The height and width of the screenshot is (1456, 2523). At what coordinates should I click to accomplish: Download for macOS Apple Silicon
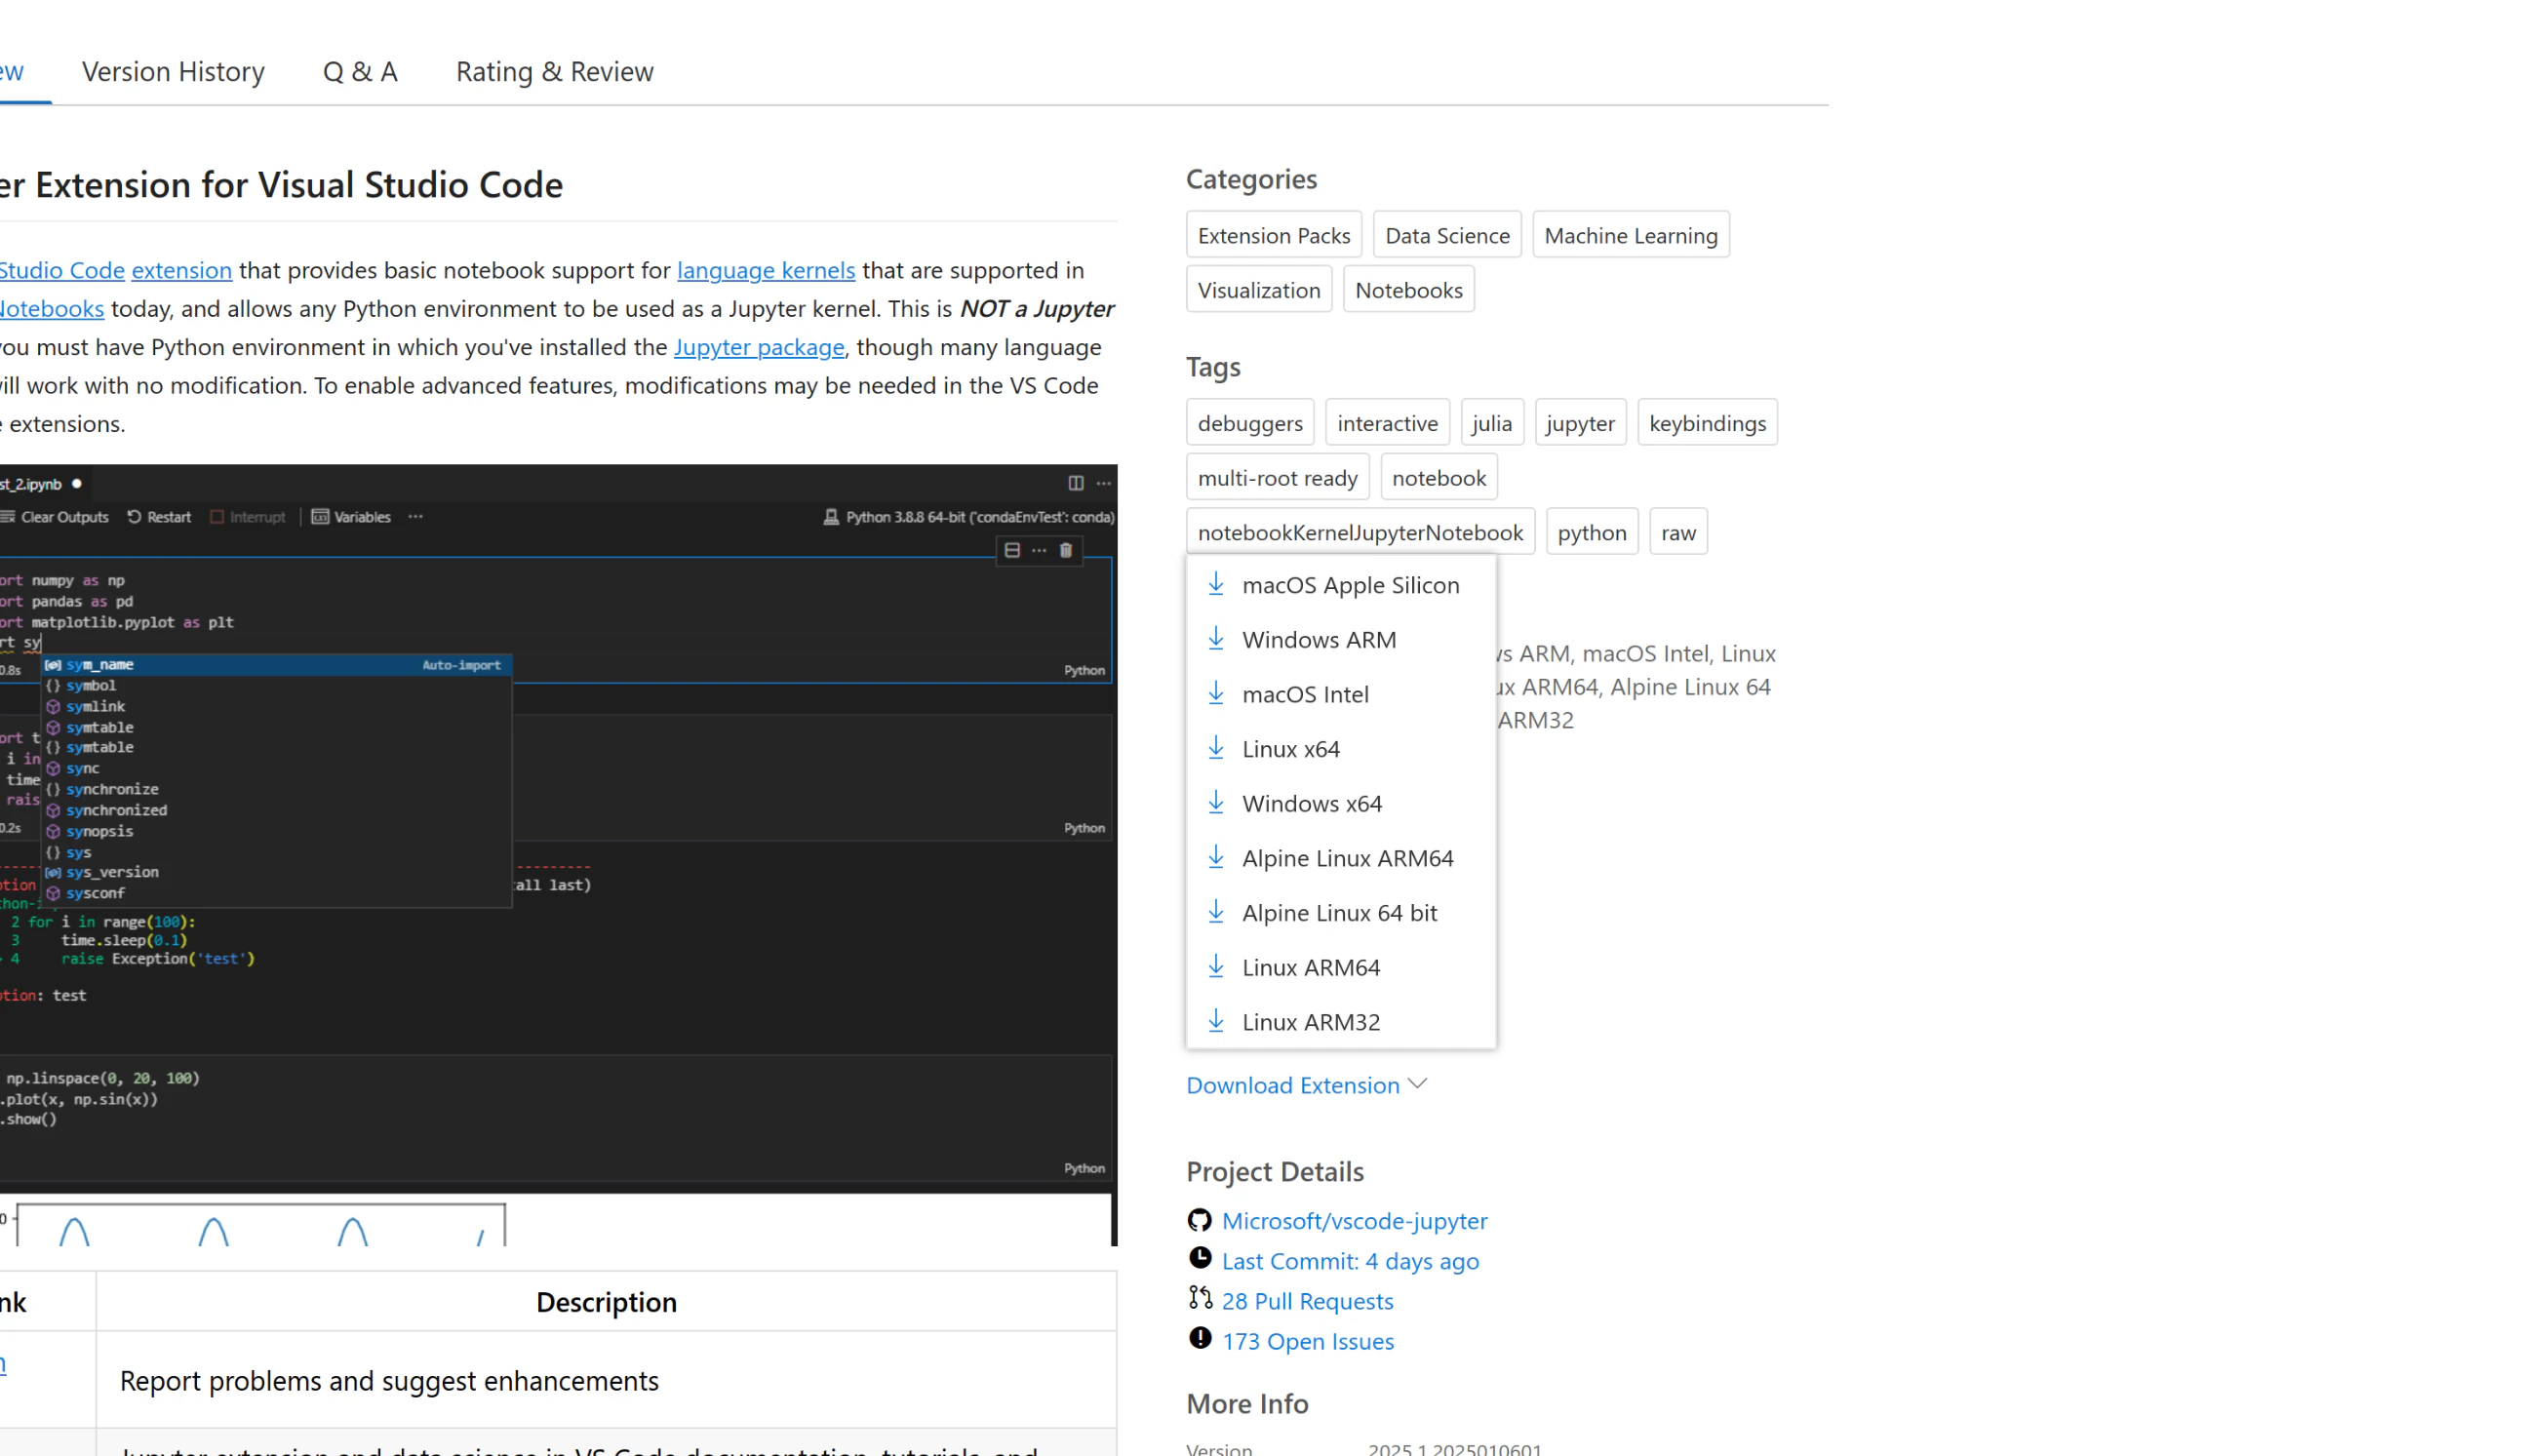click(1340, 585)
